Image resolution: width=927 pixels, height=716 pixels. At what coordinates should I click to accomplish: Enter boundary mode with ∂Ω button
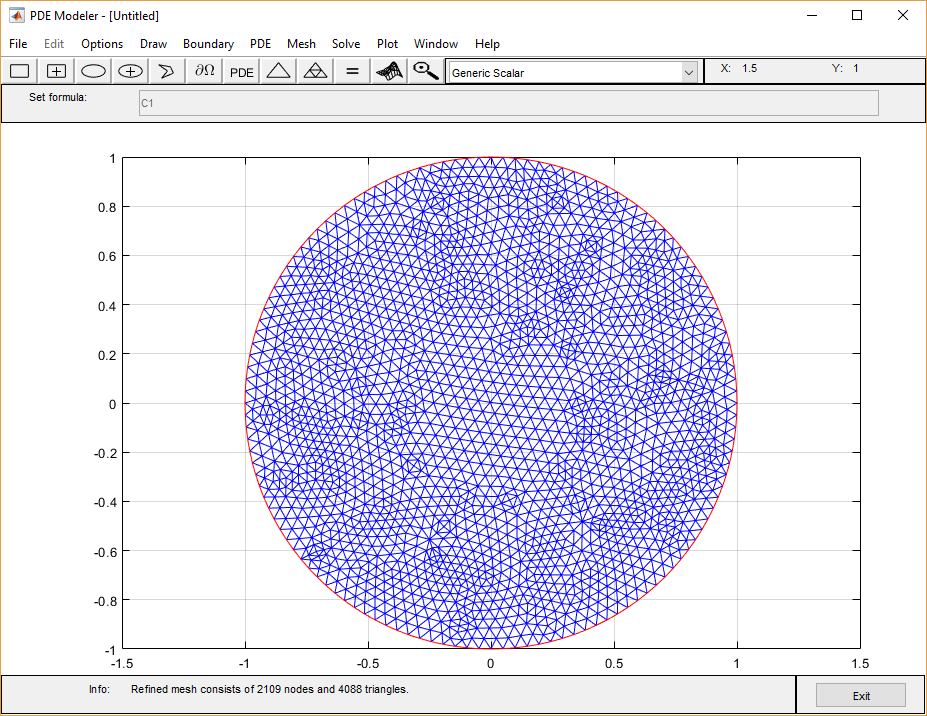pyautogui.click(x=205, y=72)
